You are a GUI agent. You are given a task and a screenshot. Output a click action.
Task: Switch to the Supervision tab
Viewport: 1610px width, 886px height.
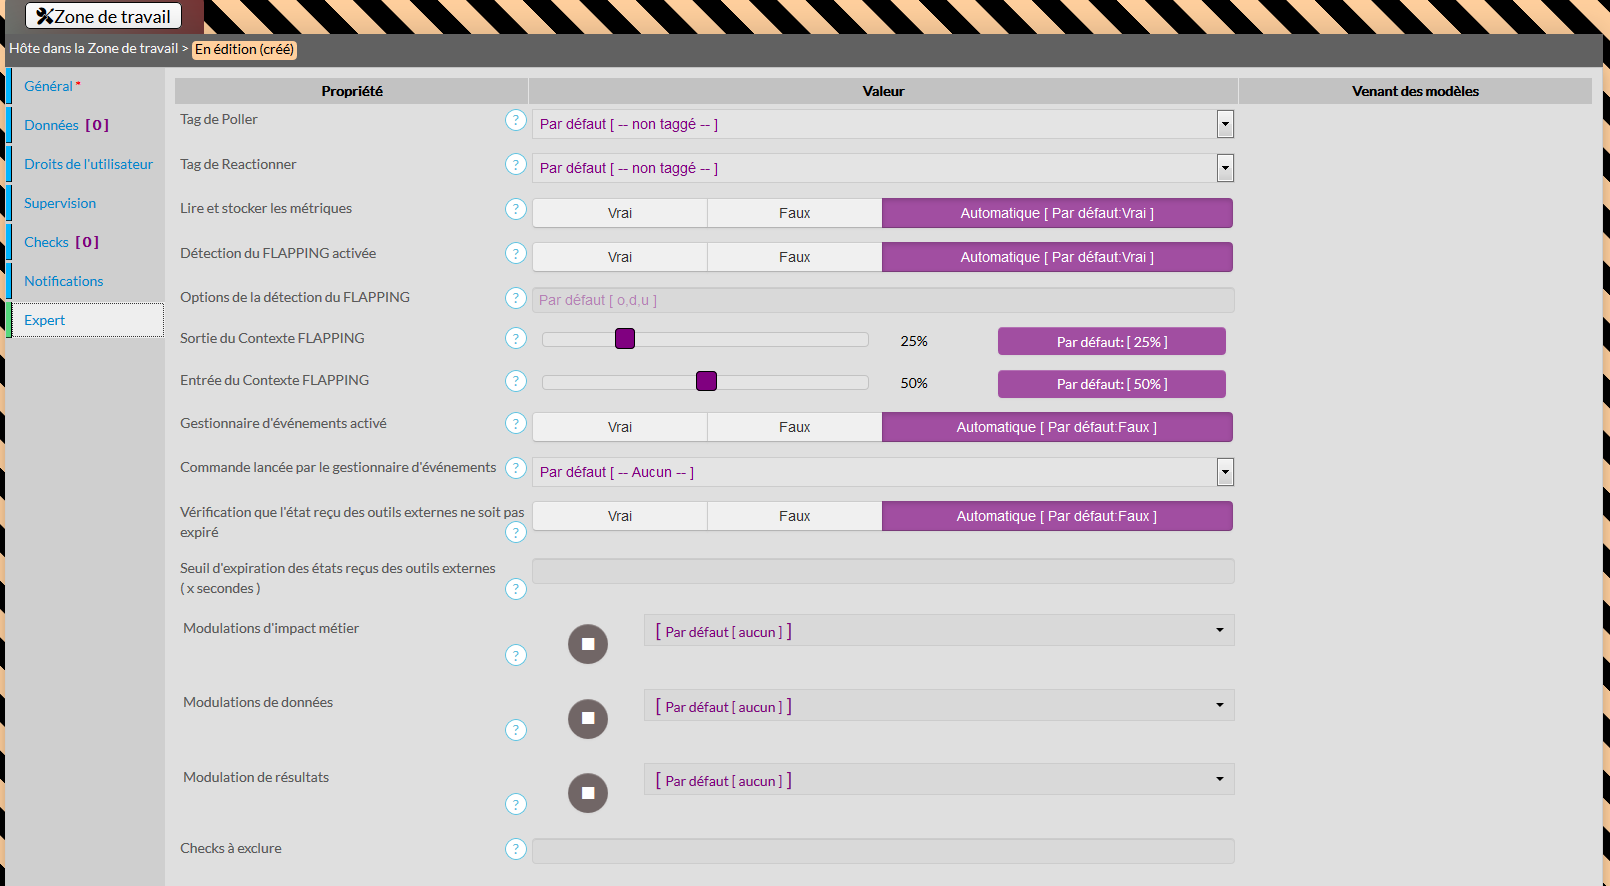tap(60, 203)
